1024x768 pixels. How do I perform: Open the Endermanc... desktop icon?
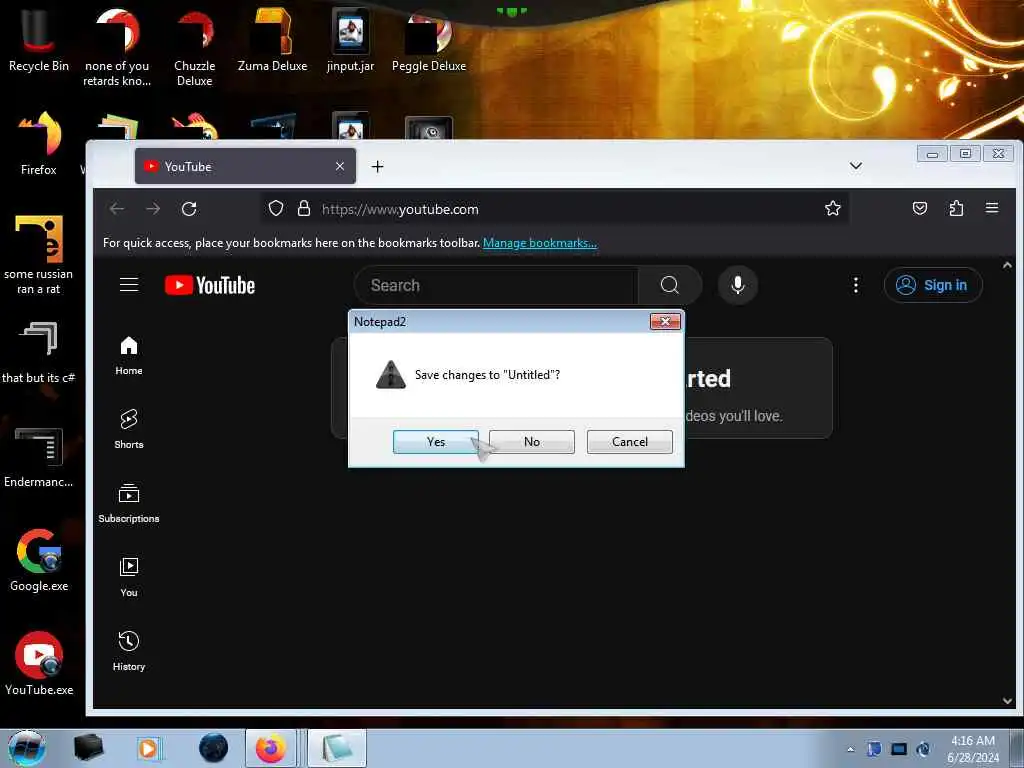pos(39,457)
